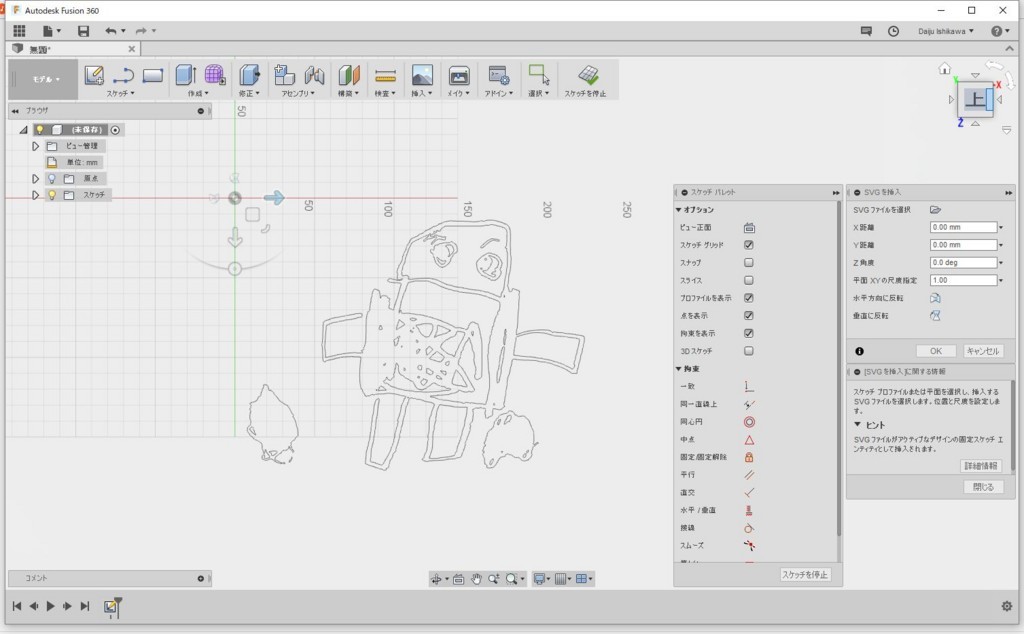Image resolution: width=1024 pixels, height=634 pixels.
Task: Uncheck the スケッチ グリッド checkbox
Action: [748, 245]
